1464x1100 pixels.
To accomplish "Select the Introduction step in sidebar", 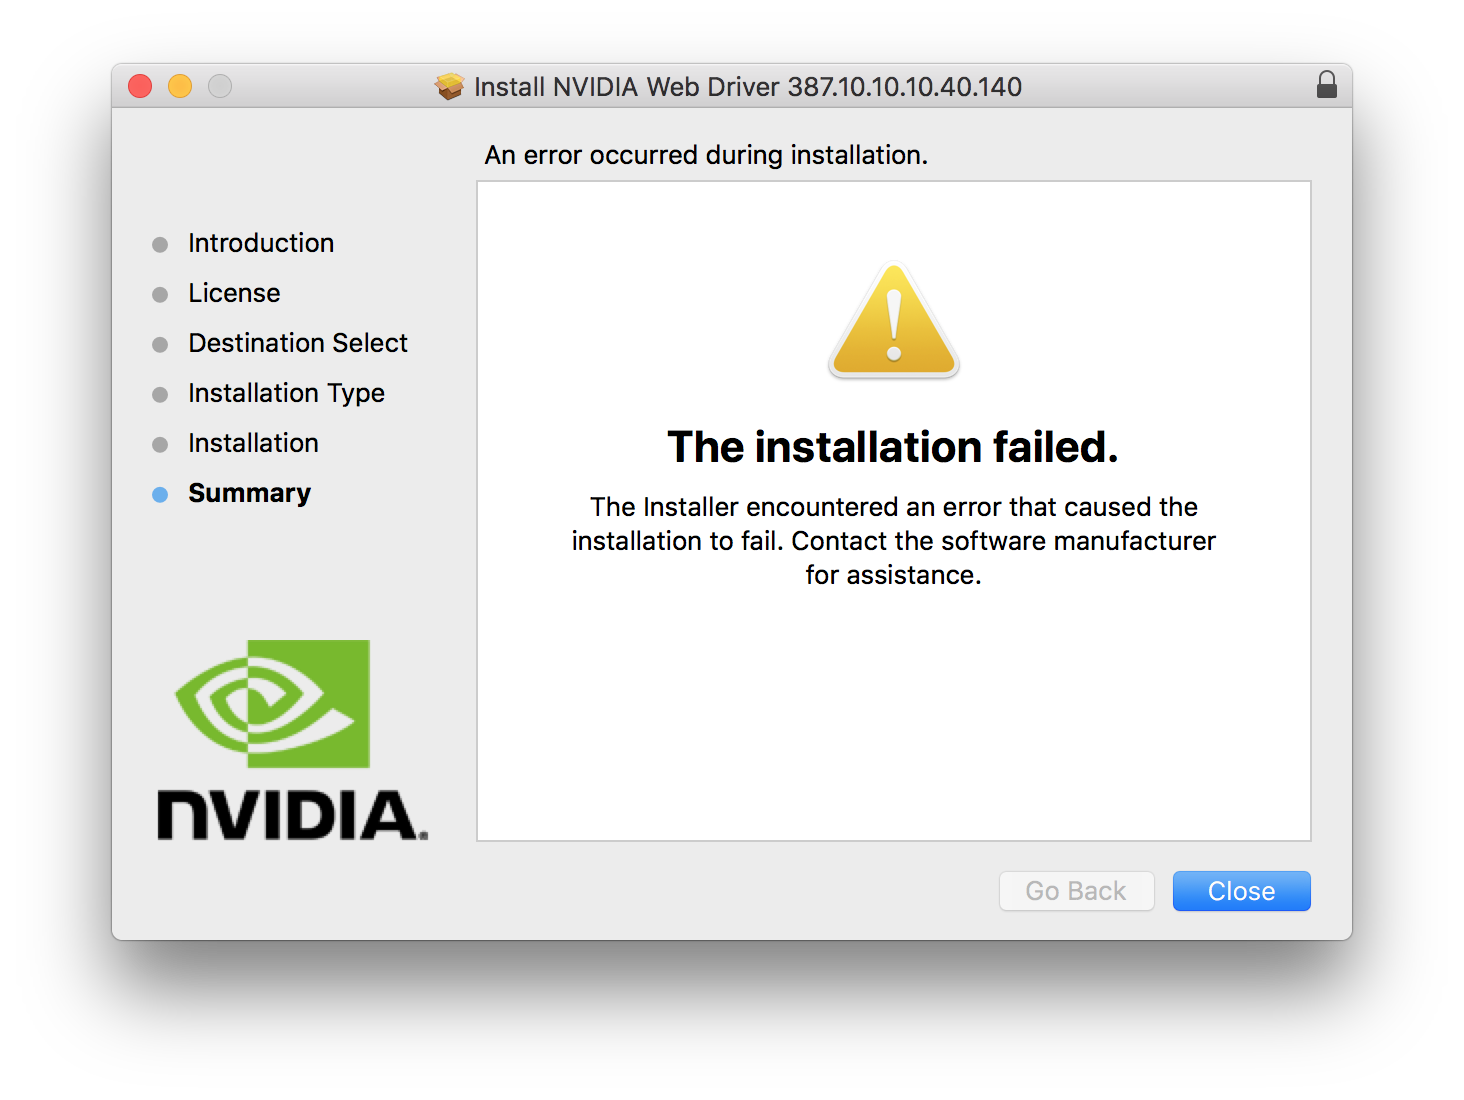I will (261, 243).
